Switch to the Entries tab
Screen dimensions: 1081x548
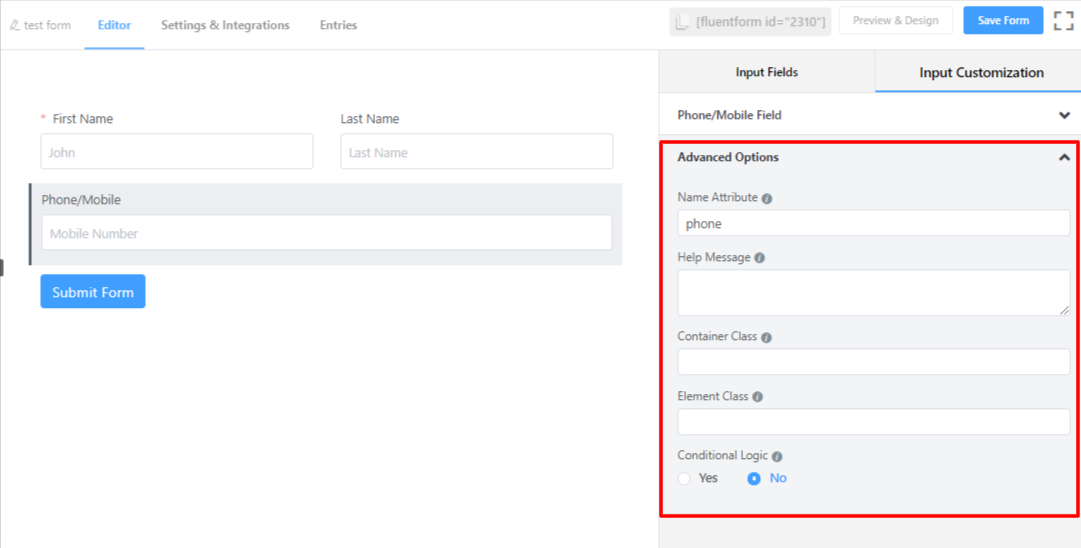tap(338, 25)
